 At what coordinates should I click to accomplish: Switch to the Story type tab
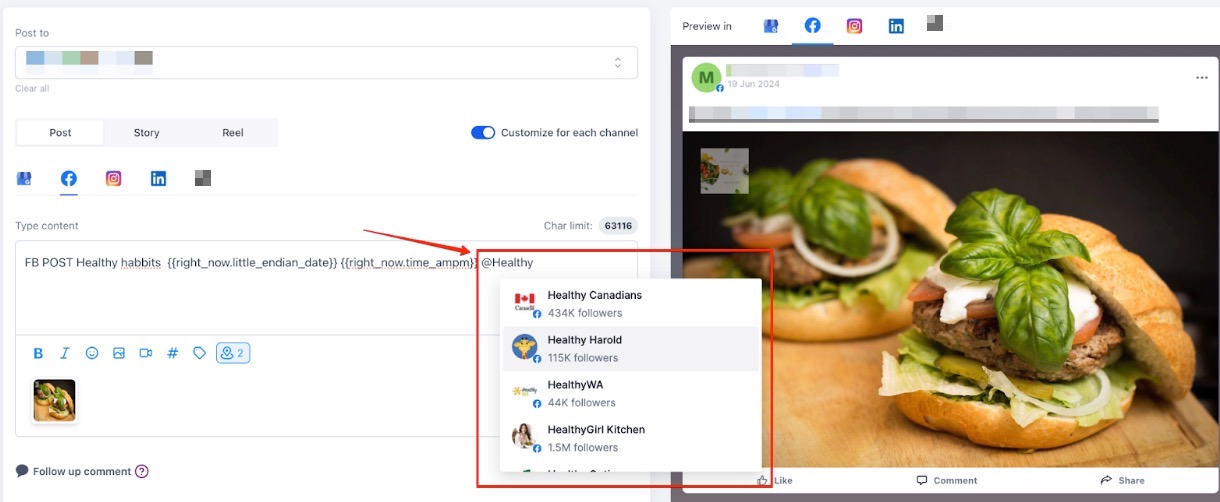[x=147, y=133]
